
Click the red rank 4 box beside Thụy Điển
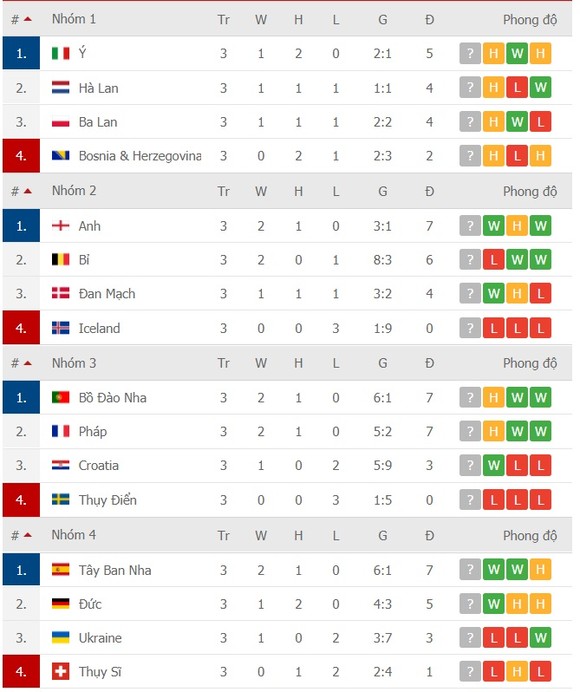click(x=21, y=500)
